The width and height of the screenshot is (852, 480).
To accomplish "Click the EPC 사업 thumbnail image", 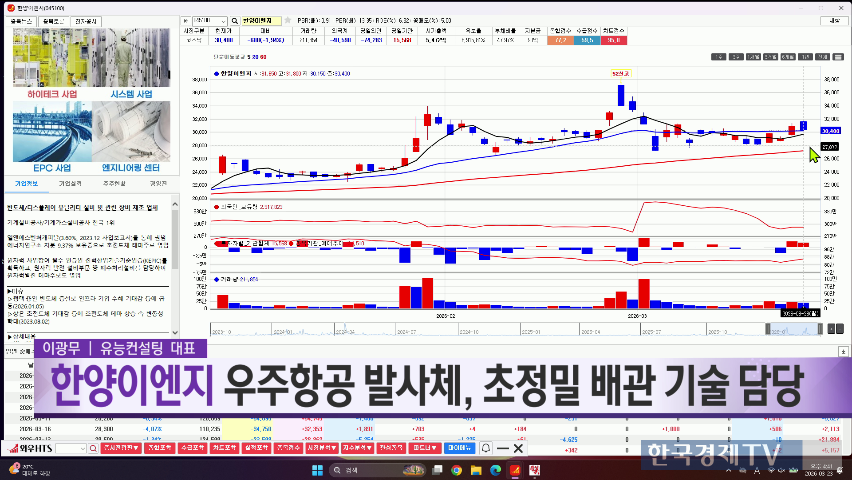I will tap(48, 132).
